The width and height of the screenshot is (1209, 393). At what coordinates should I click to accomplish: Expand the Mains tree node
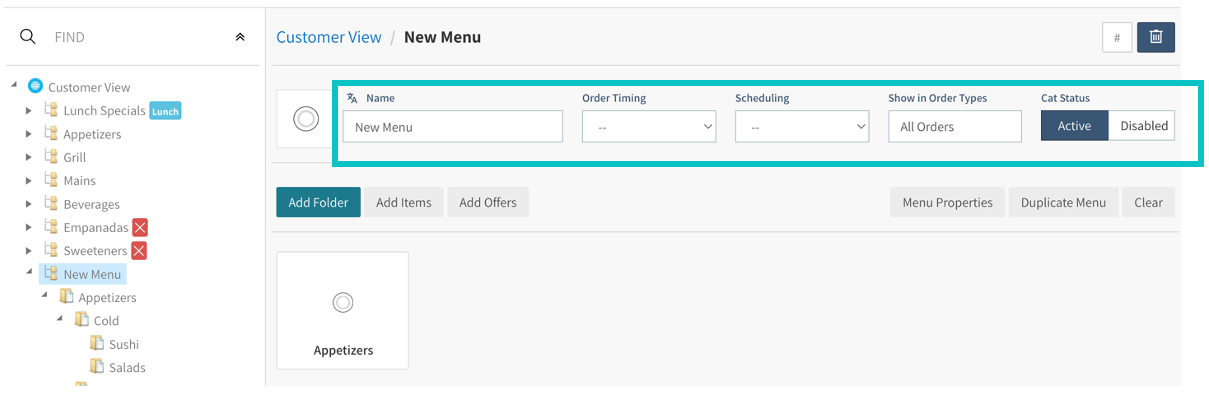(29, 180)
